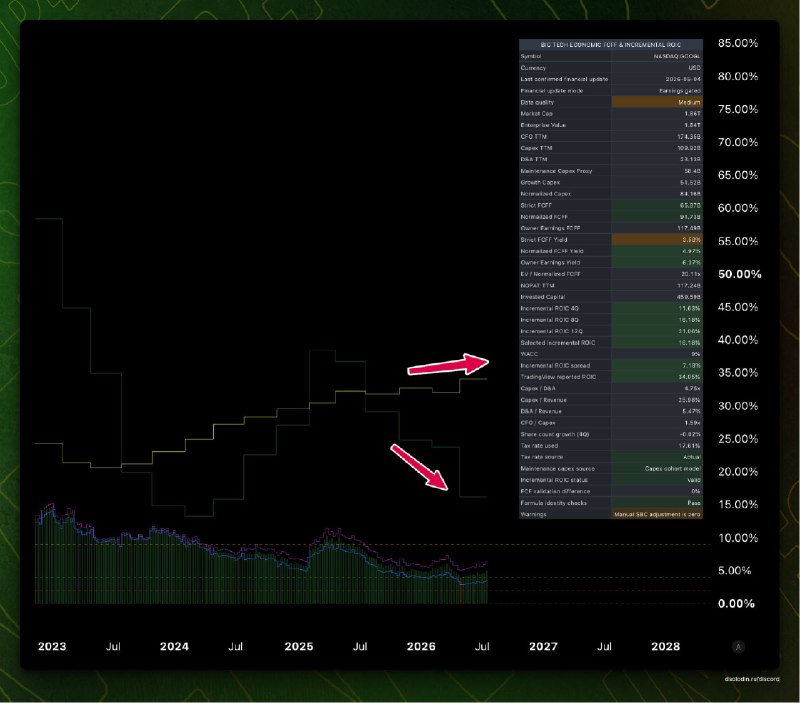Click the table title header row
The width and height of the screenshot is (800, 703).
coord(611,44)
